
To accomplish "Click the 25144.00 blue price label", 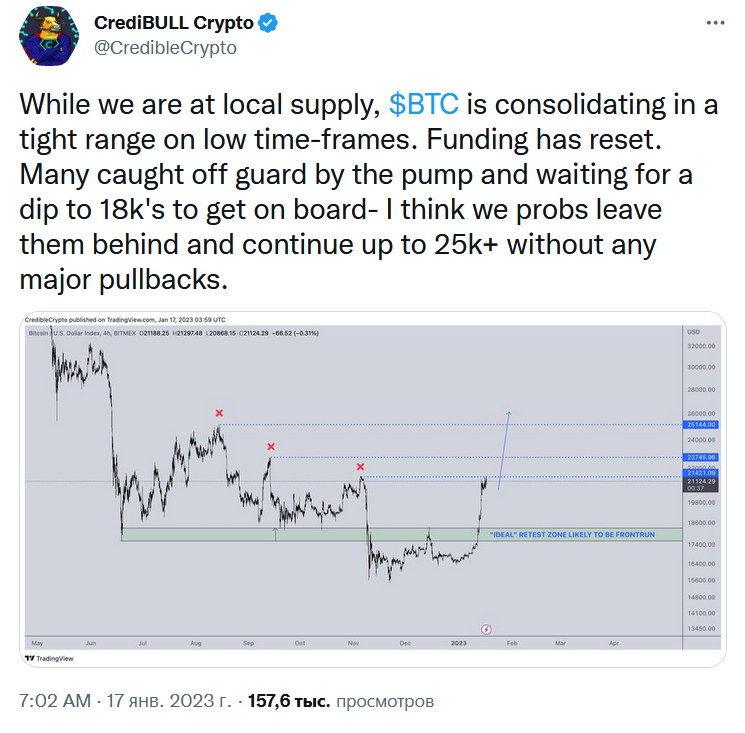I will click(701, 425).
